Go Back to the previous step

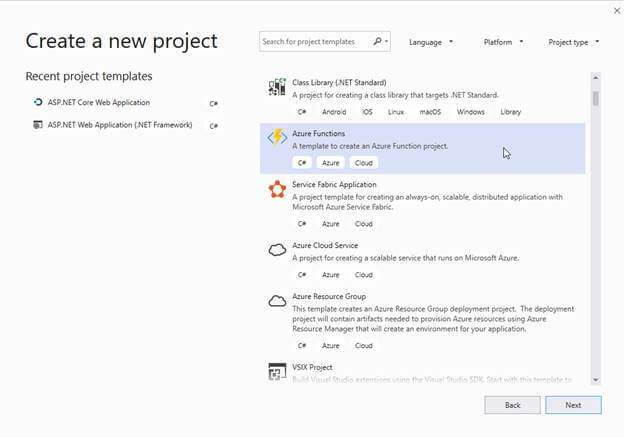512,405
